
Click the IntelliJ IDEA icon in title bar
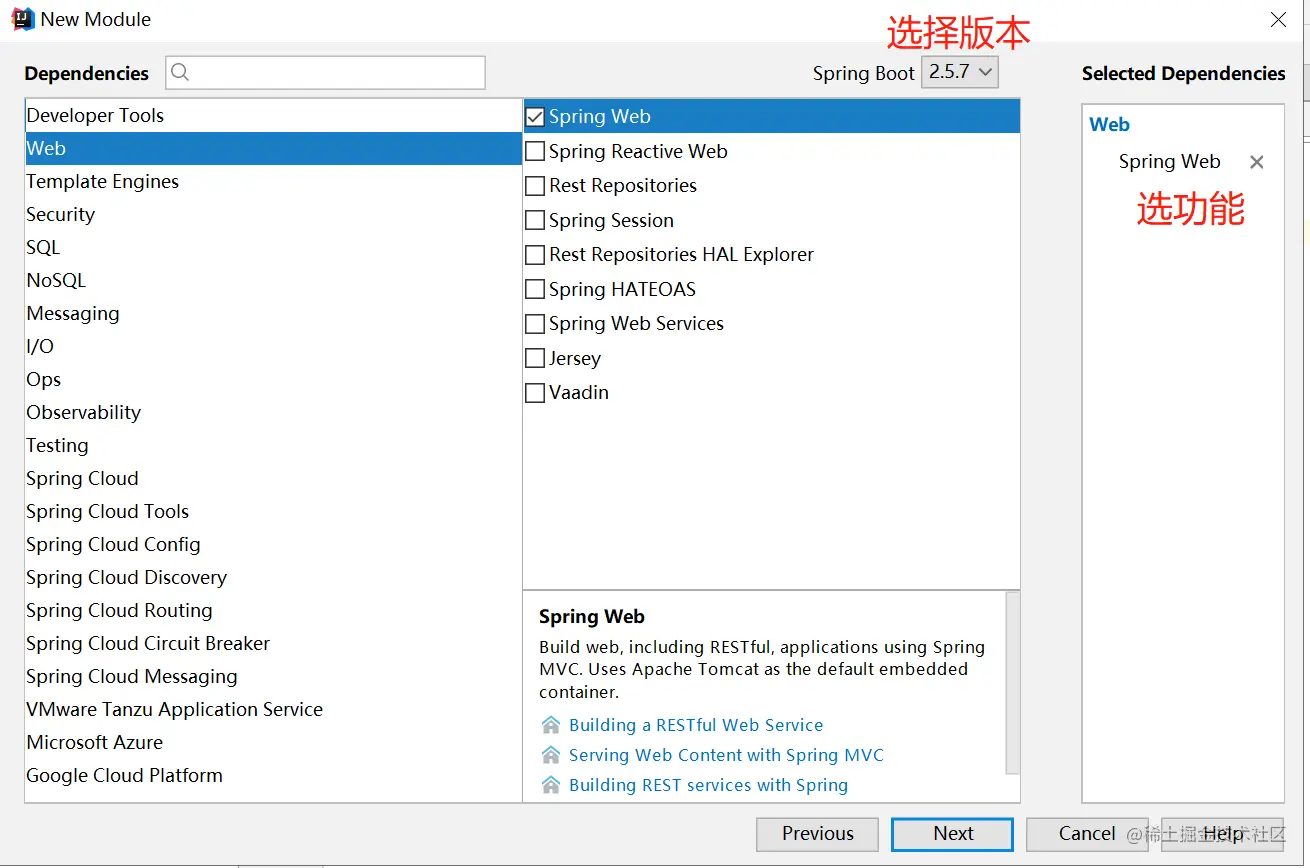(22, 19)
